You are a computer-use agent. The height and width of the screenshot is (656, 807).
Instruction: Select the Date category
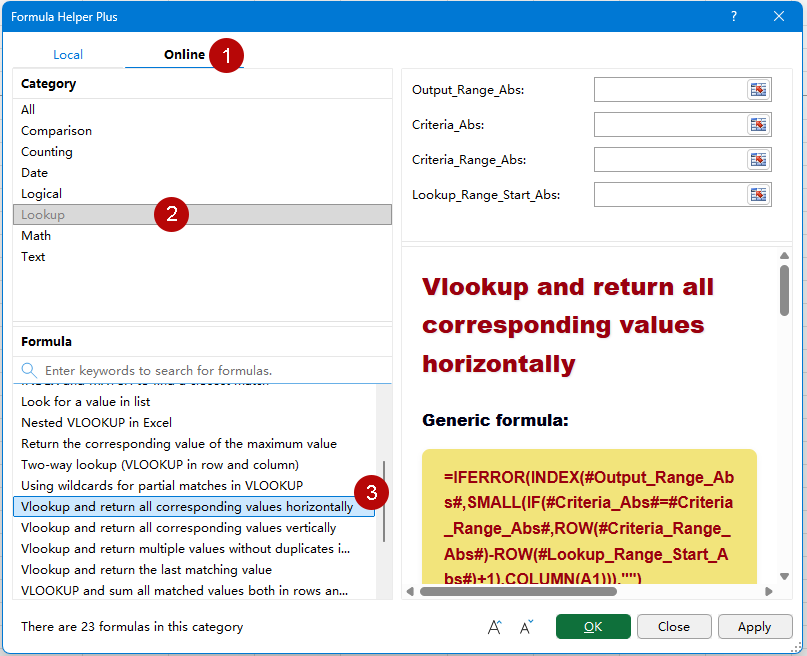pyautogui.click(x=202, y=173)
